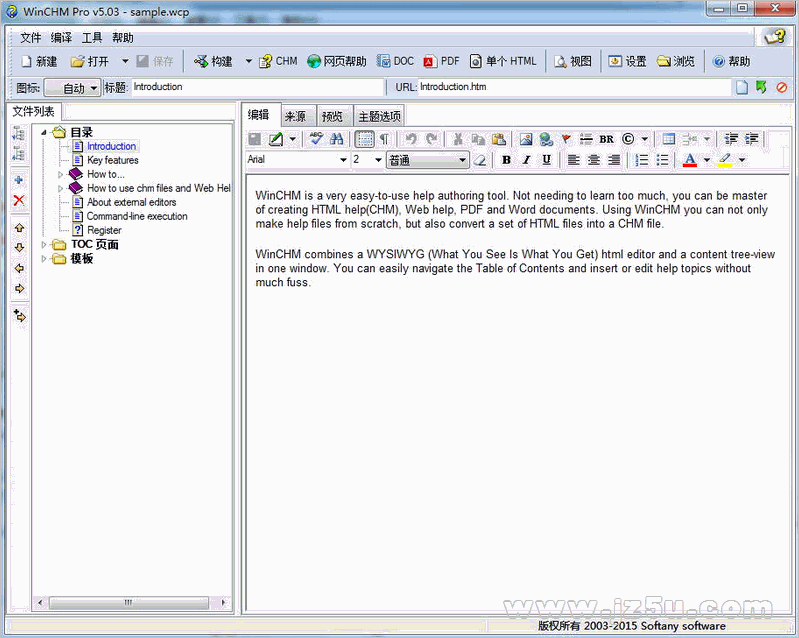
Task: Click the redo arrow icon
Action: tap(432, 139)
